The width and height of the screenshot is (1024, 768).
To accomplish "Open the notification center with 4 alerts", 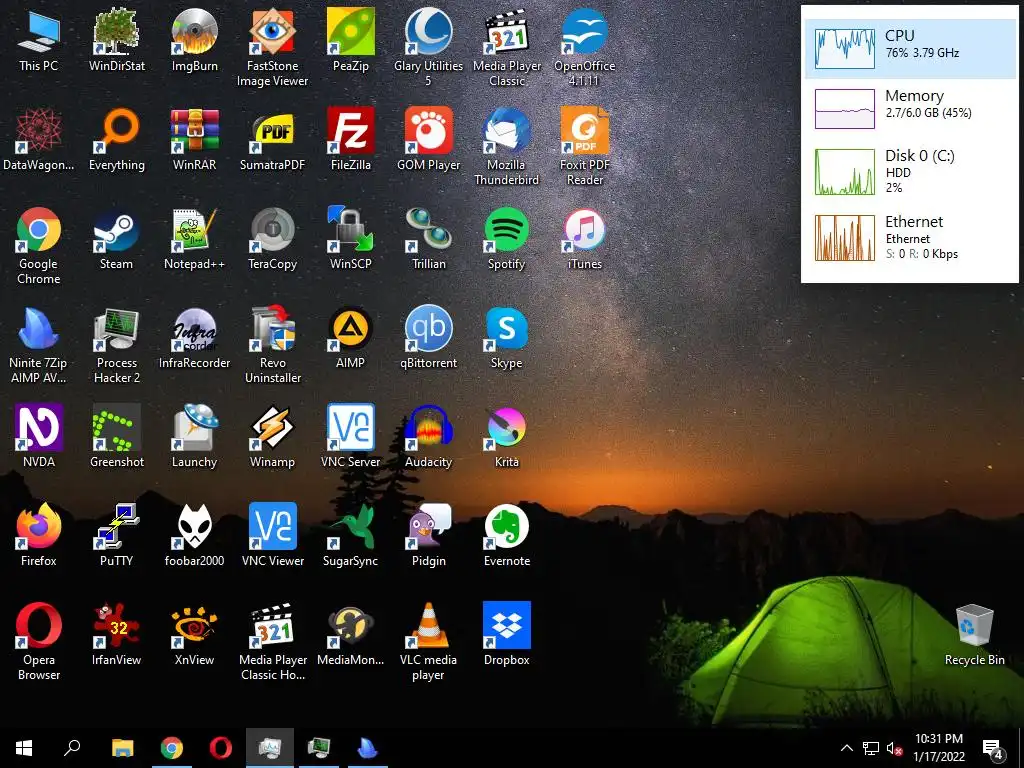I will [x=993, y=749].
